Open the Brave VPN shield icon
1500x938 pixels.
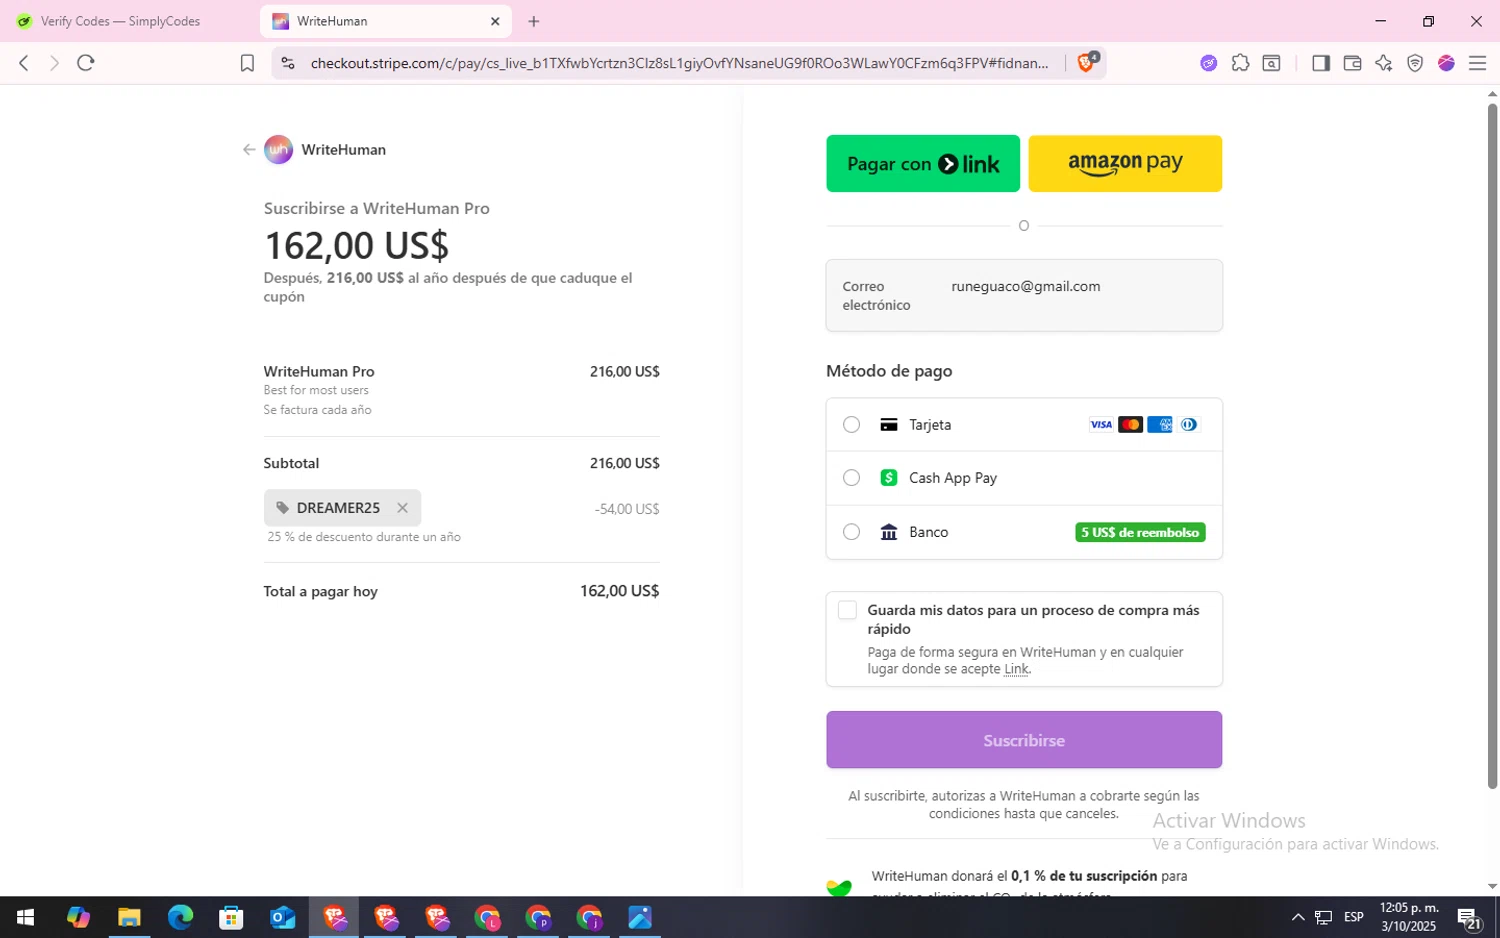tap(1415, 63)
